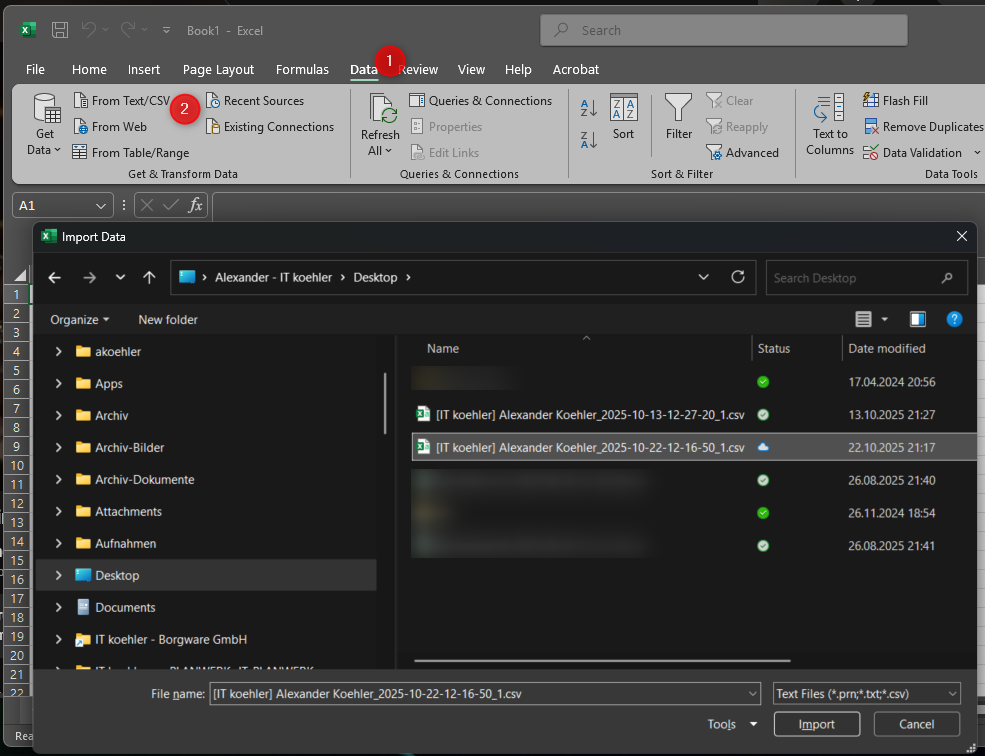
Task: Click the Cancel button
Action: coord(916,724)
